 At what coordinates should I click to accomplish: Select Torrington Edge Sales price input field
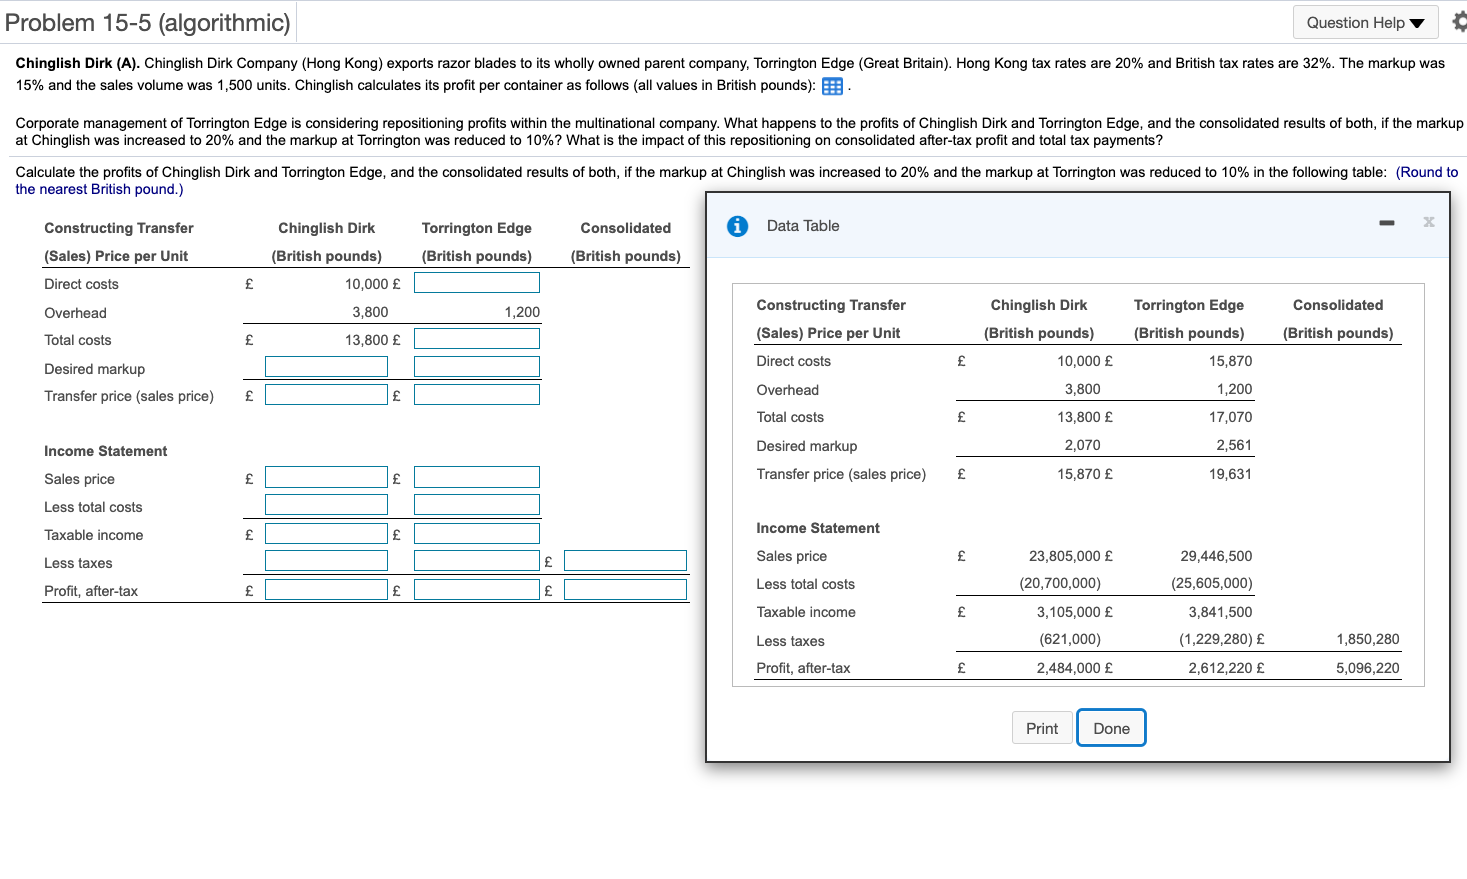477,477
